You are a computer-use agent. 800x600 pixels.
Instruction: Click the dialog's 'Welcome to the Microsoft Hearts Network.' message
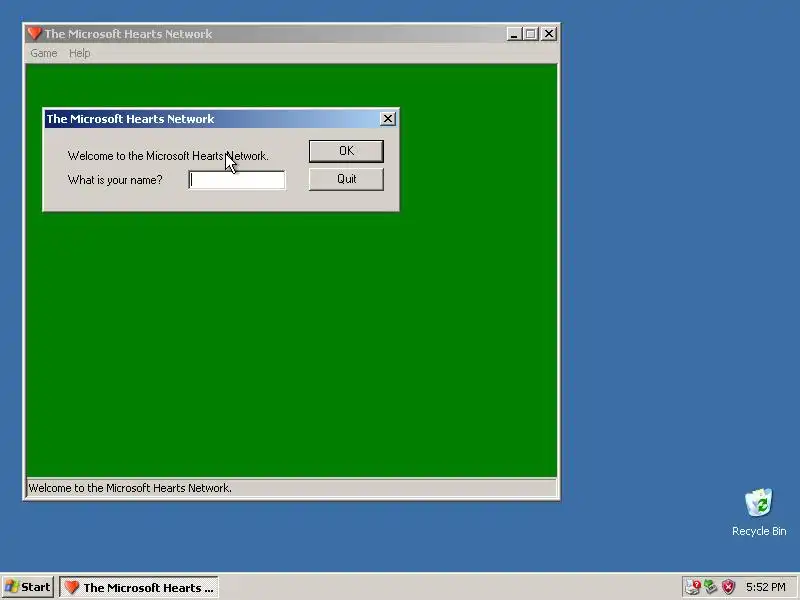[168, 156]
